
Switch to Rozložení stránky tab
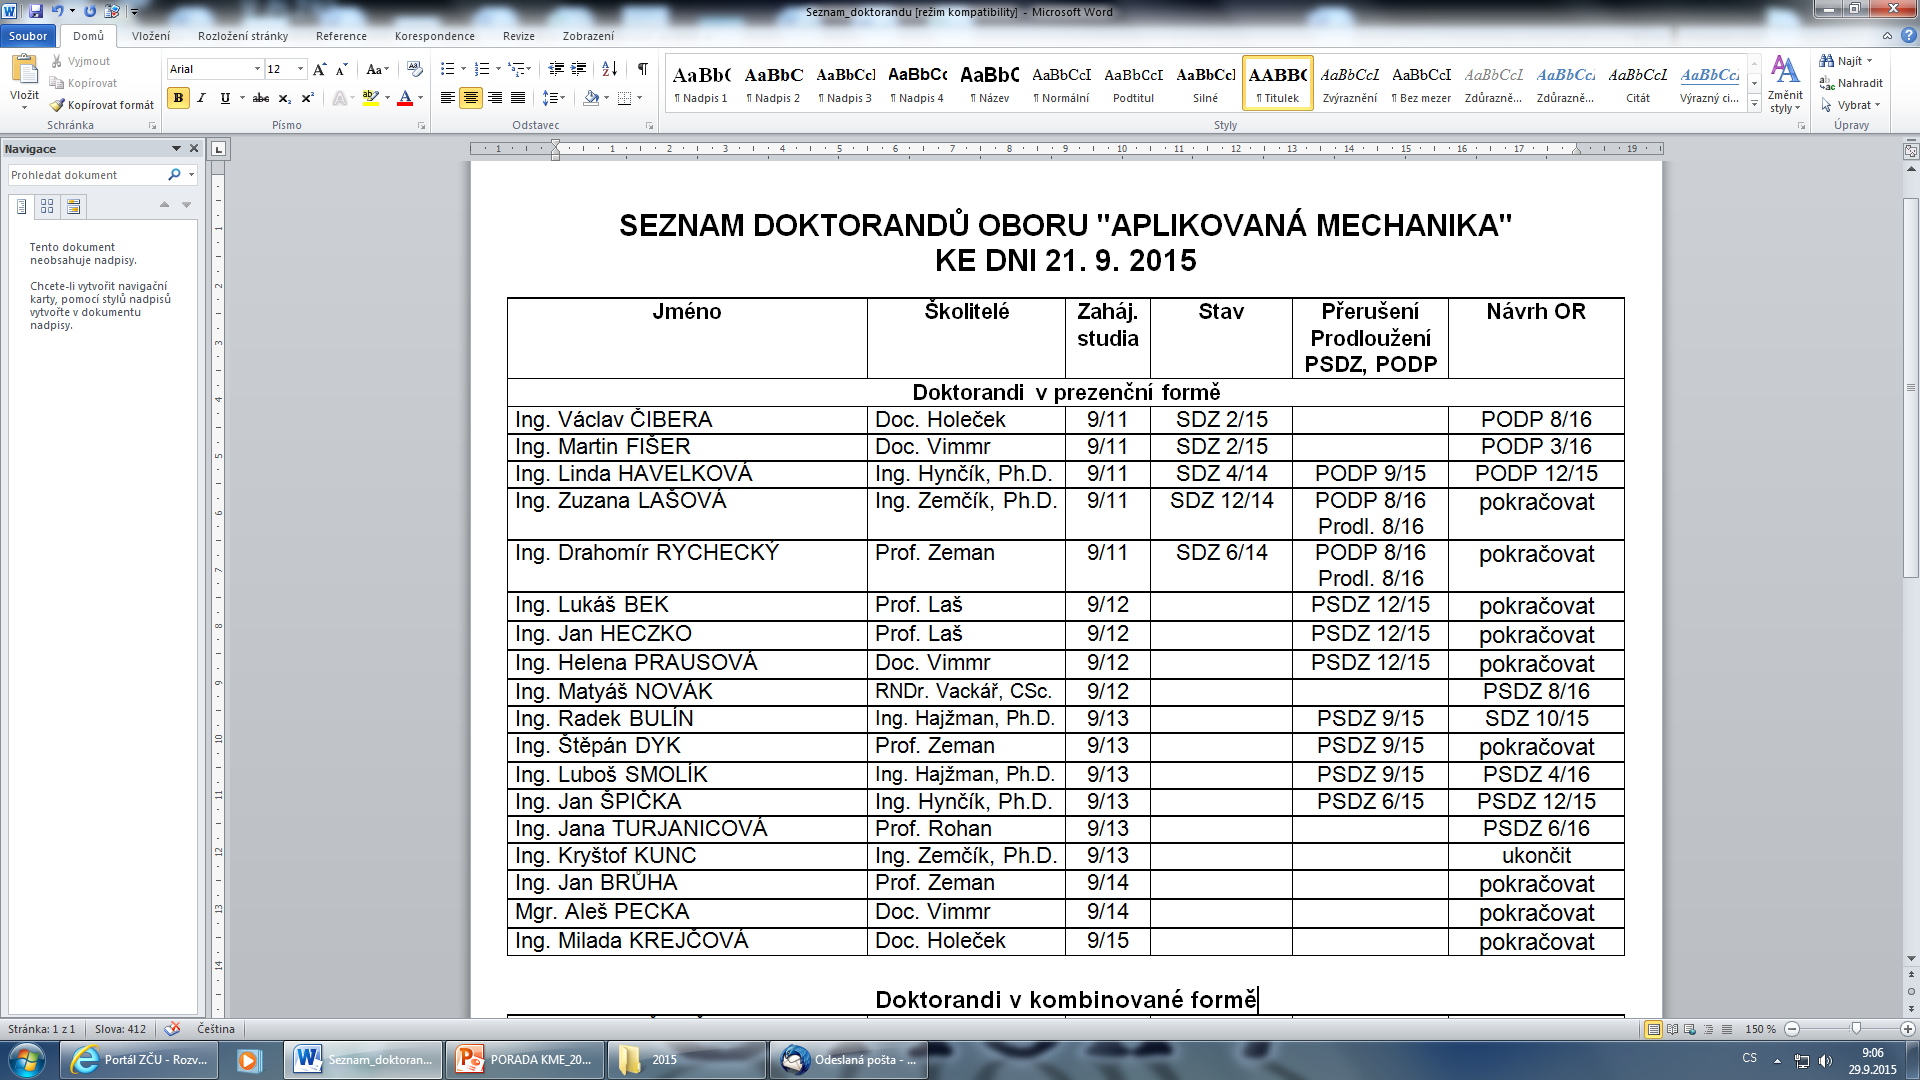[243, 36]
